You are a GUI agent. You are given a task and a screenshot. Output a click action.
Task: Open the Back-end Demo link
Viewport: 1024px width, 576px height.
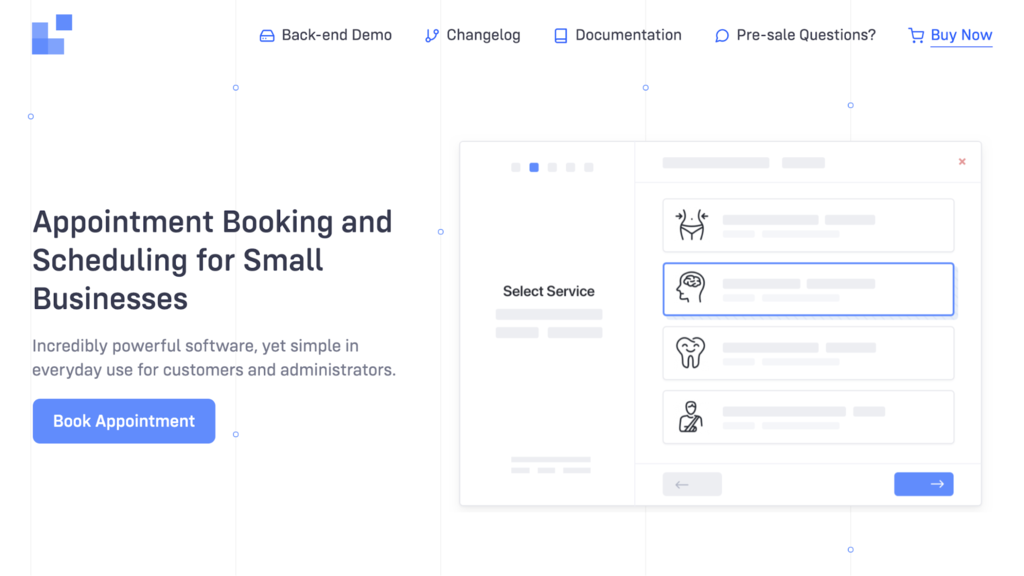(x=336, y=35)
